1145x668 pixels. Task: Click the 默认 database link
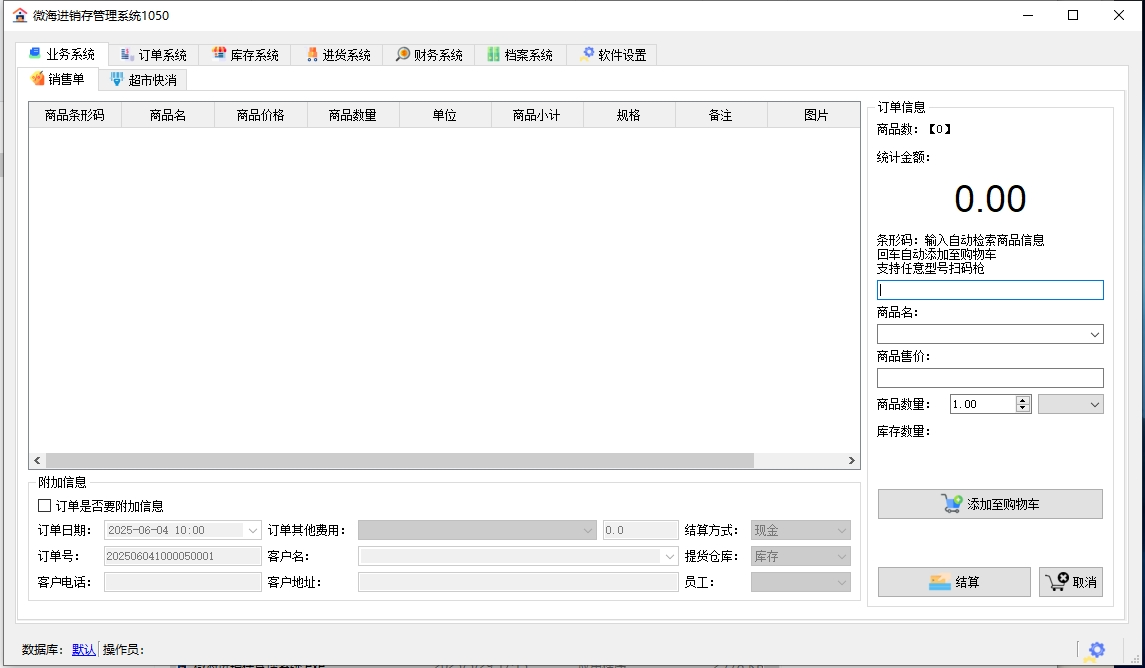point(84,649)
